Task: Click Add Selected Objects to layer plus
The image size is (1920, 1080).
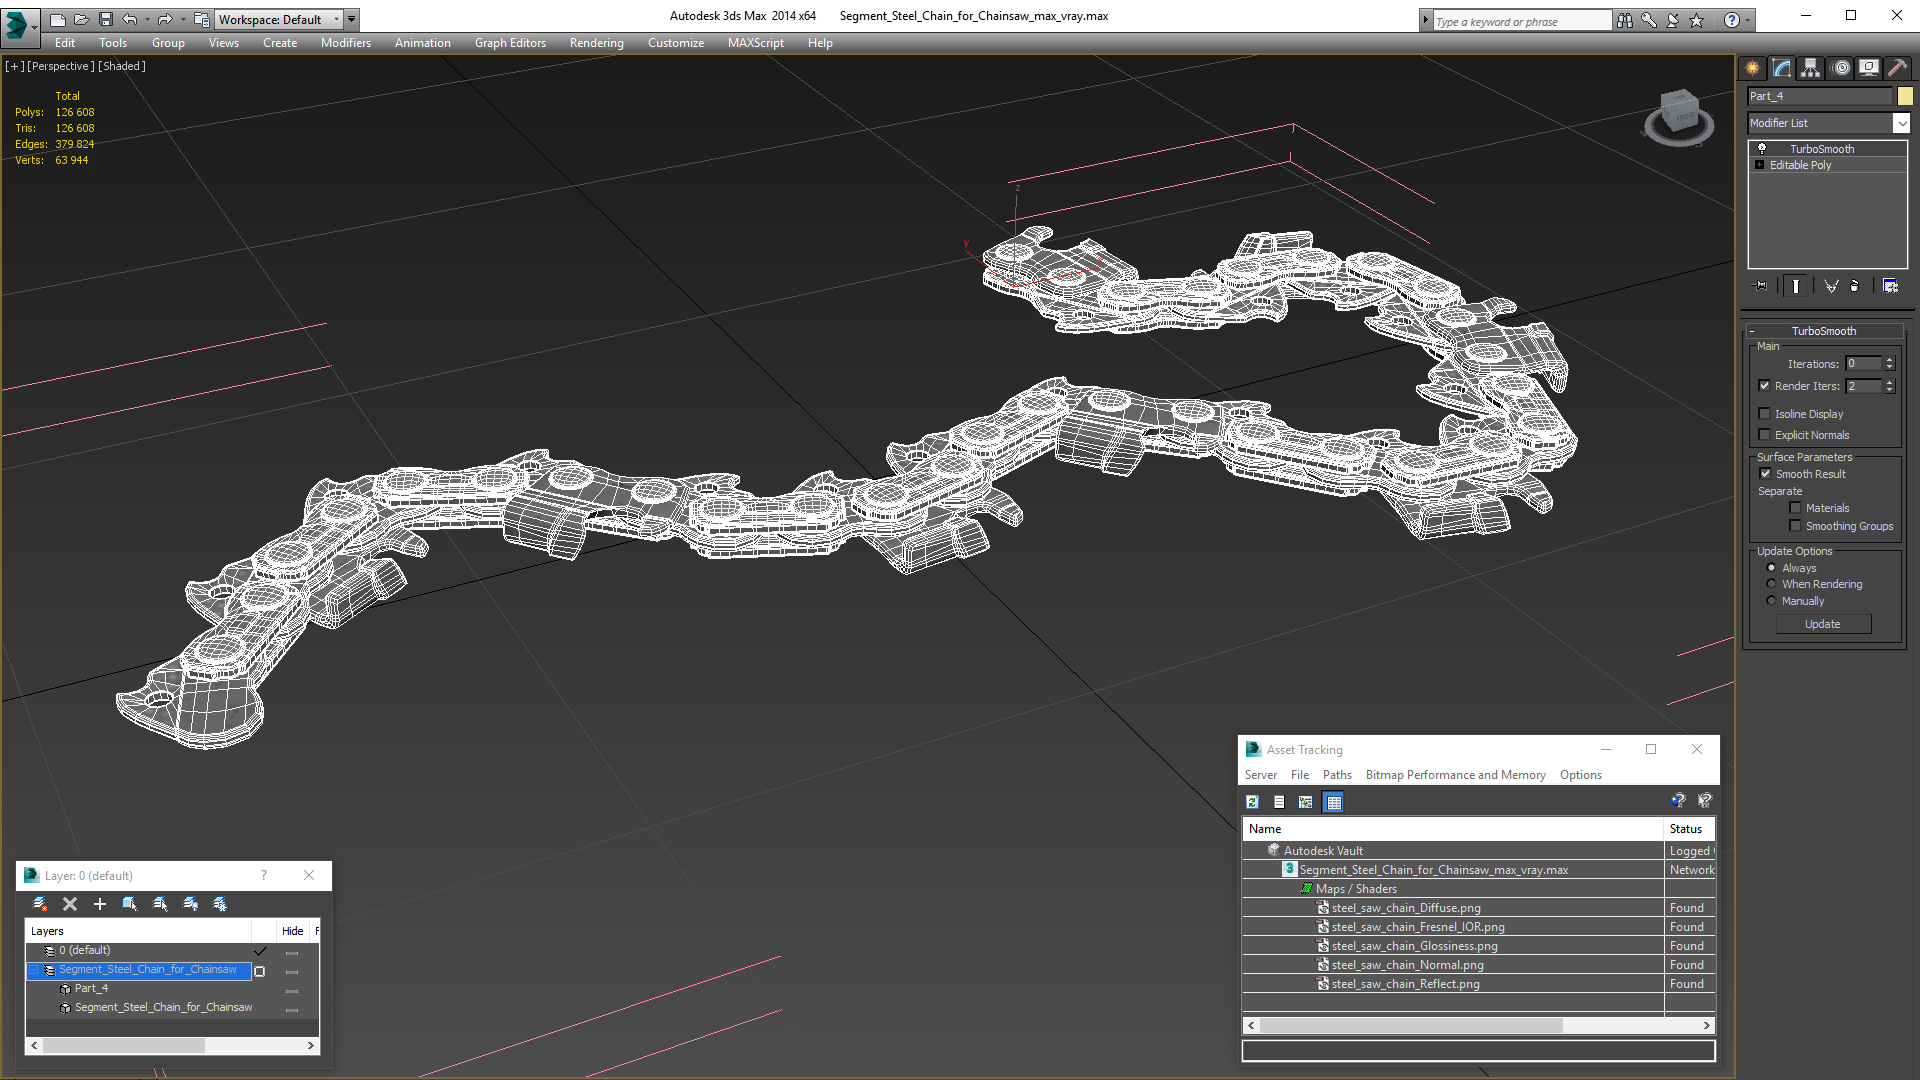Action: coord(99,904)
